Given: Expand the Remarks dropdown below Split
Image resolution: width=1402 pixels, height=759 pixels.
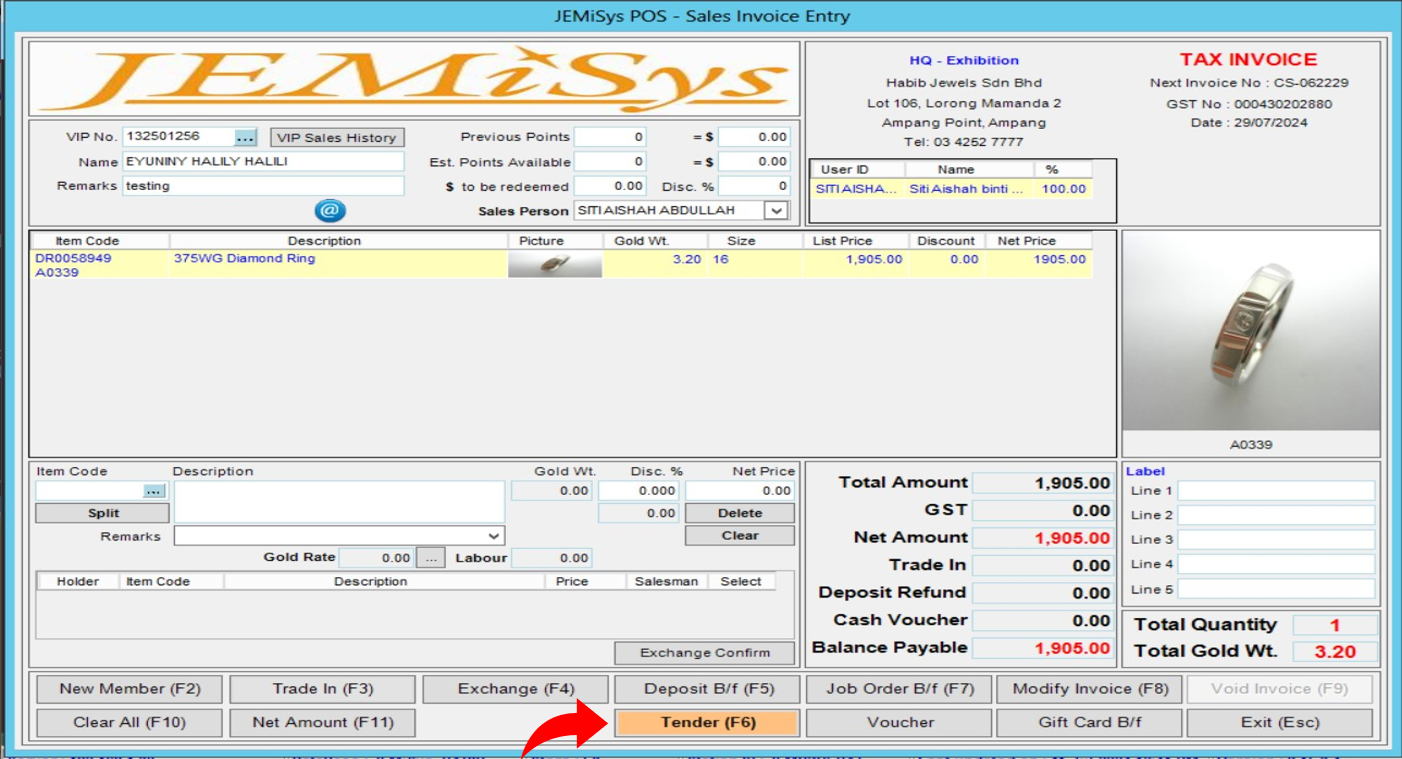Looking at the screenshot, I should tap(494, 536).
